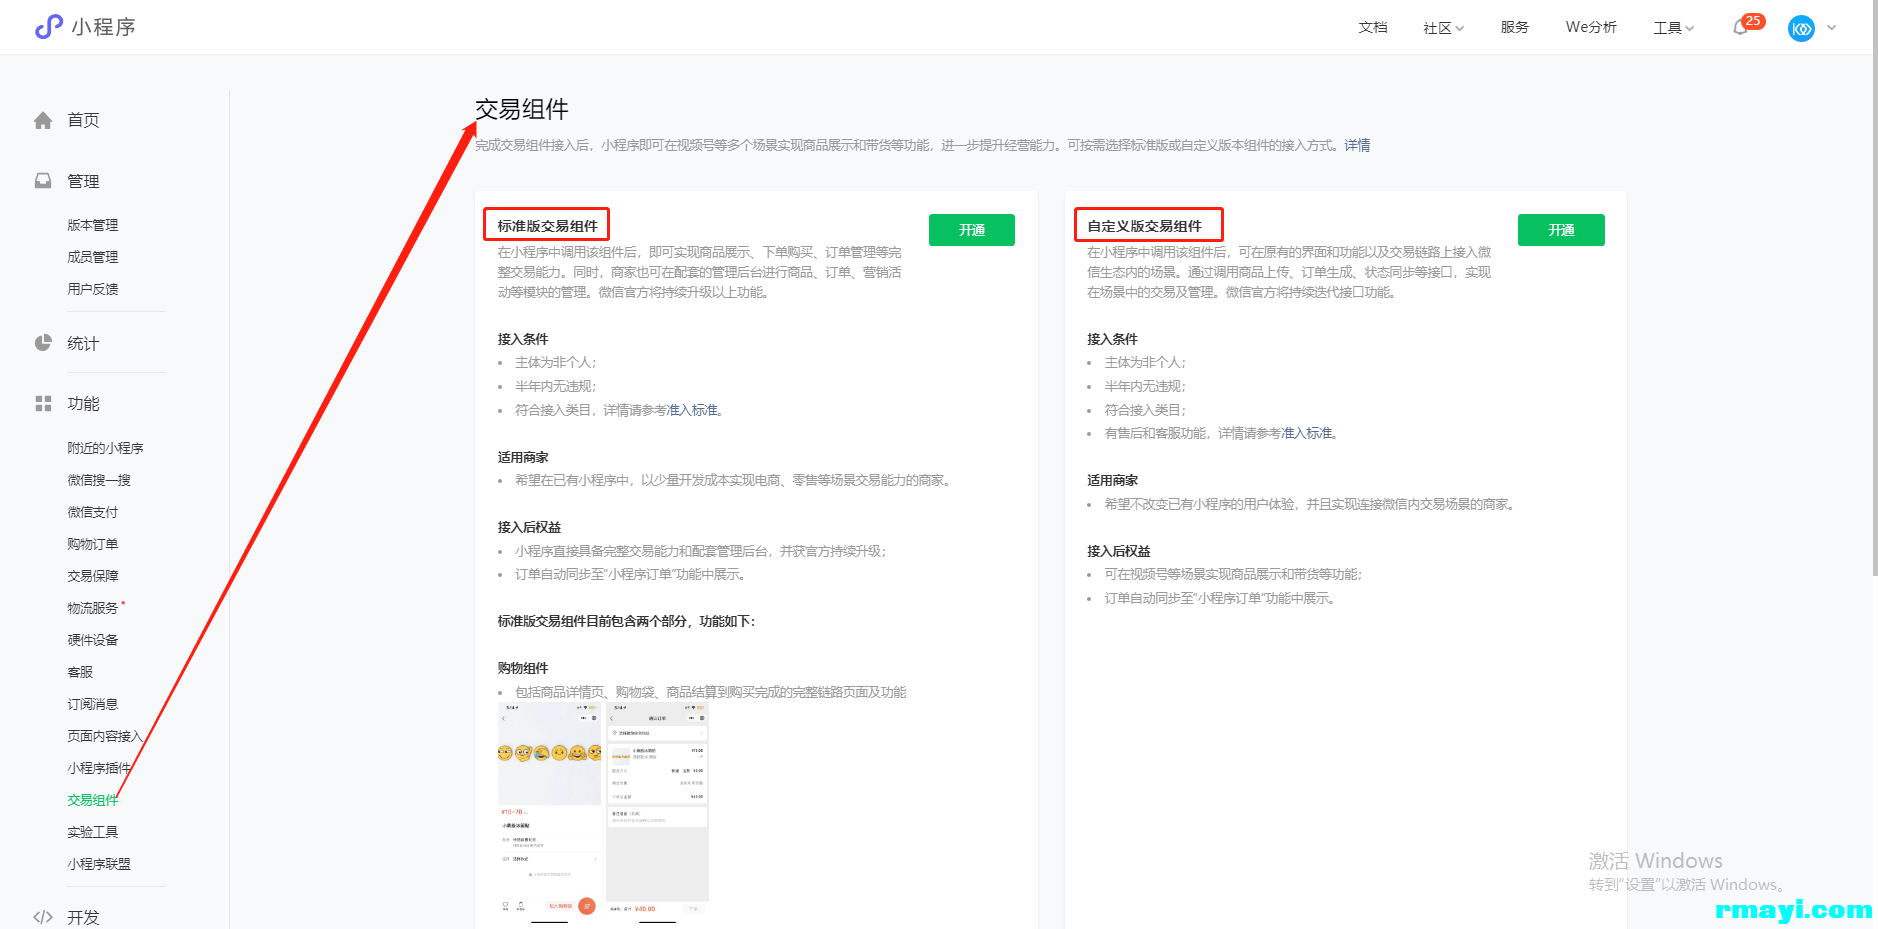
Task: Click the 首页 home icon
Action: pos(43,120)
